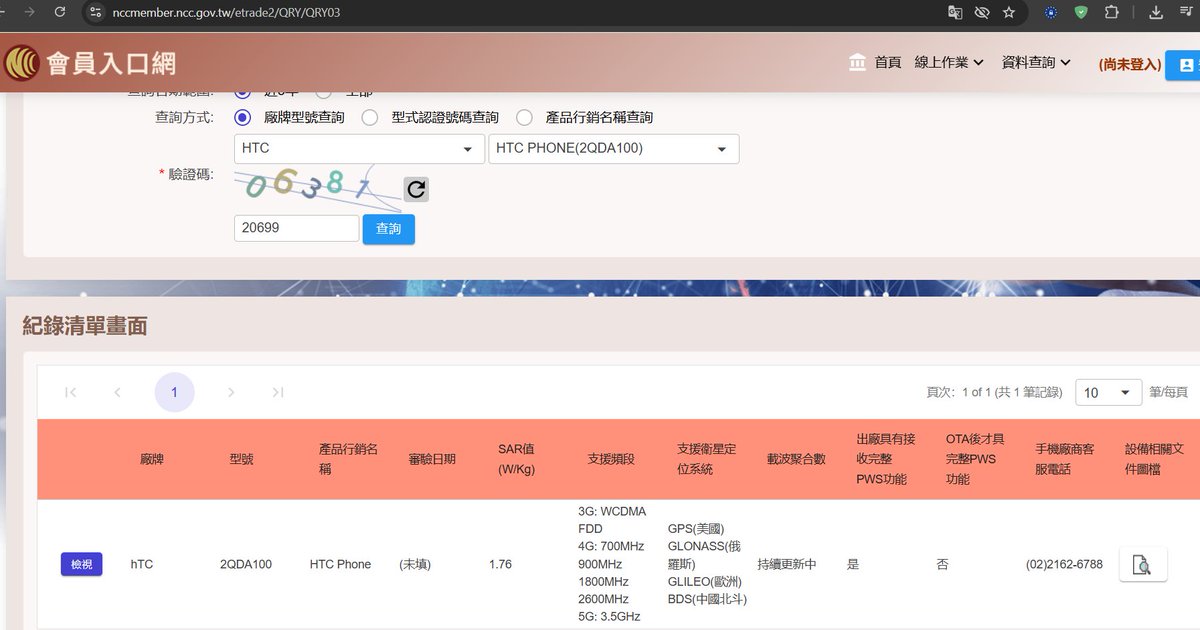Viewport: 1200px width, 630px height.
Task: Click the 審驗日期 column header
Action: pyautogui.click(x=432, y=459)
